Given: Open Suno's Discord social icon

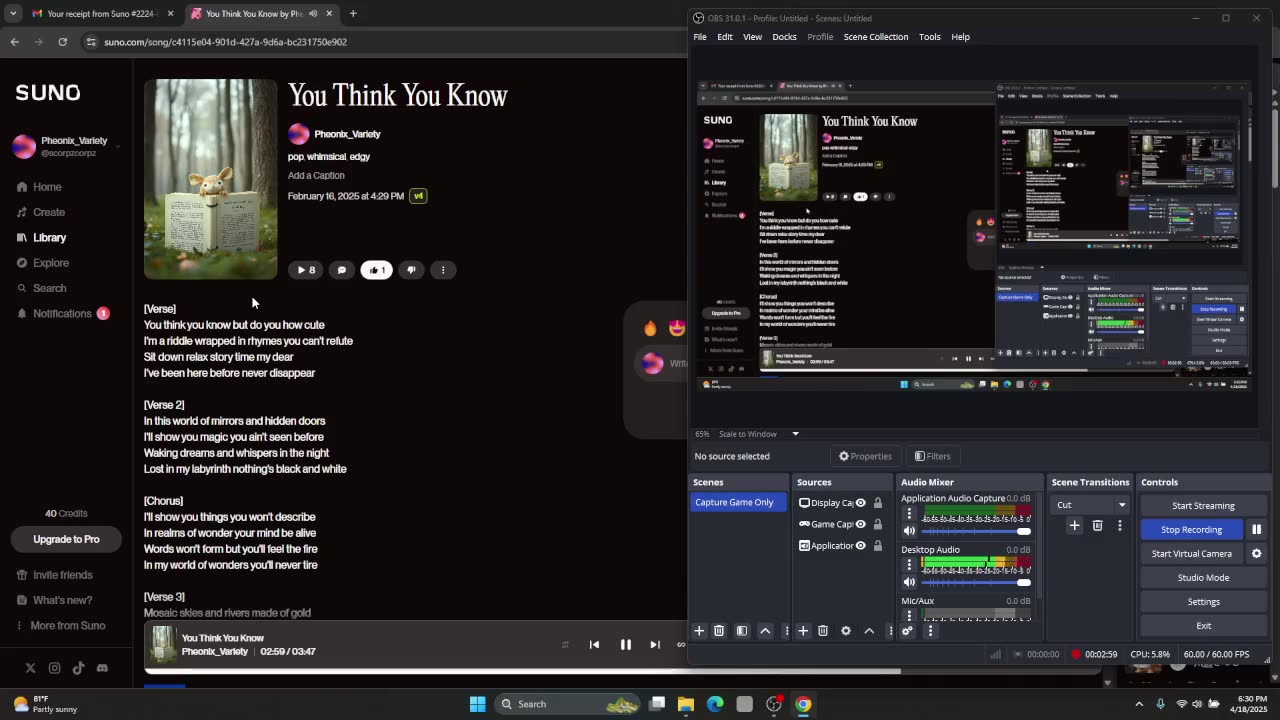Looking at the screenshot, I should pos(102,668).
